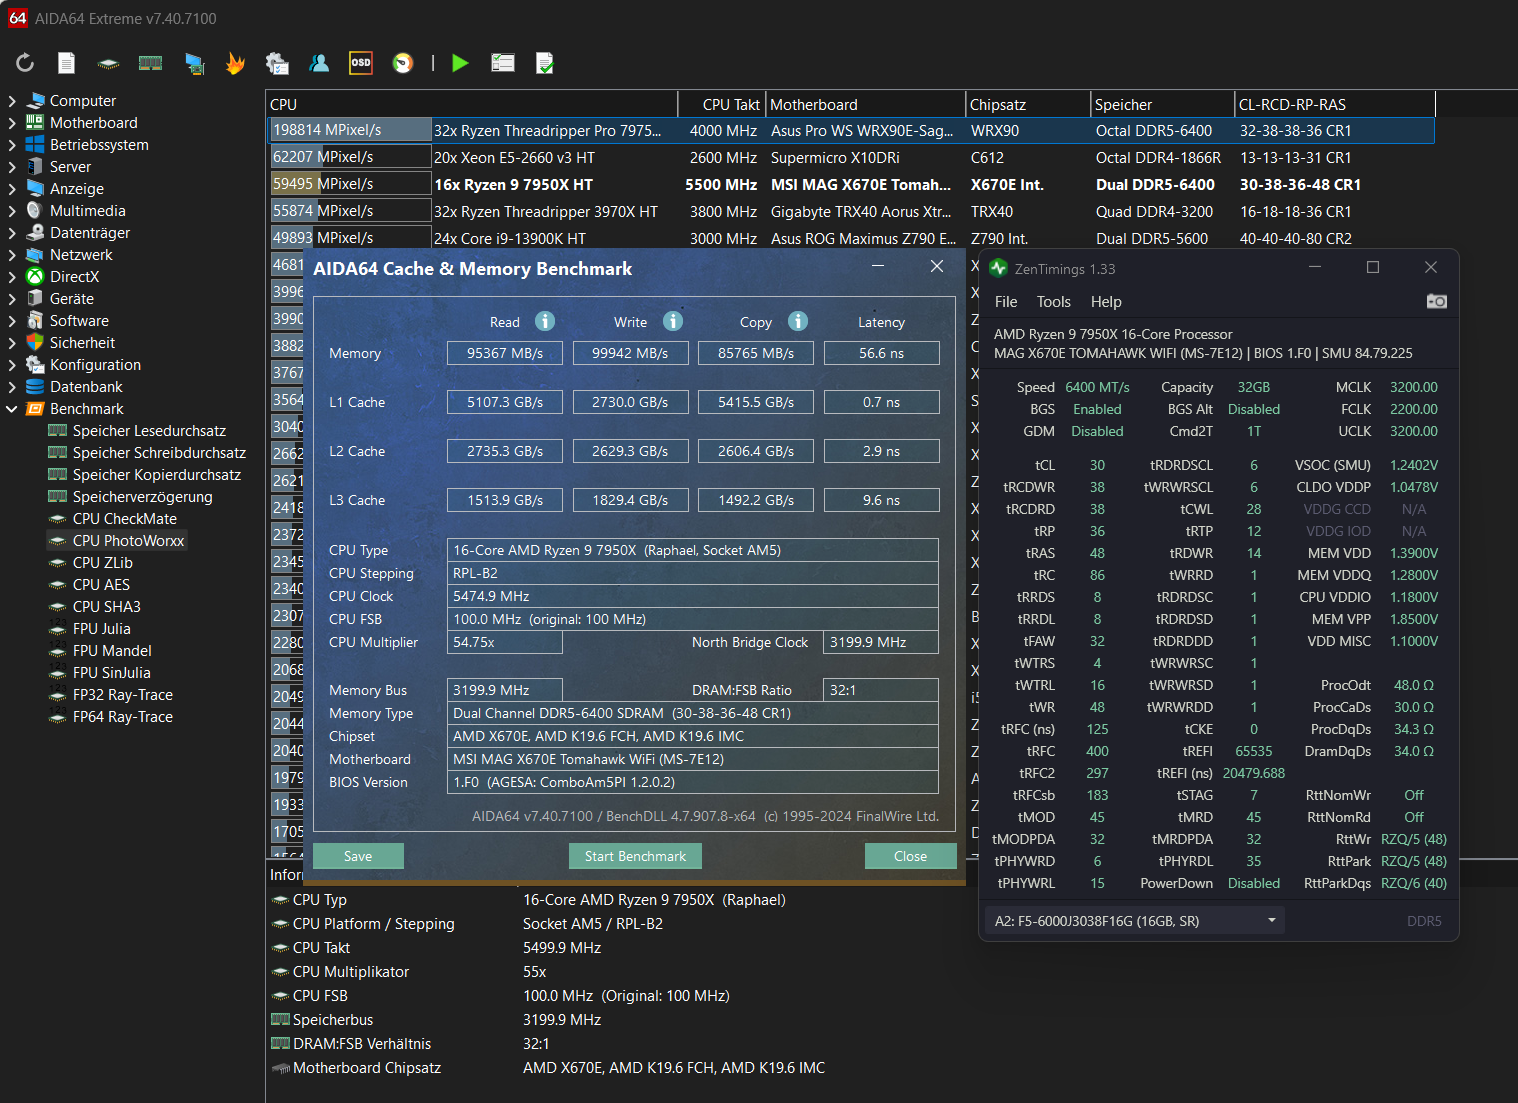Click the Memory Read value field 95367 MB/s
The height and width of the screenshot is (1103, 1518).
tap(505, 353)
